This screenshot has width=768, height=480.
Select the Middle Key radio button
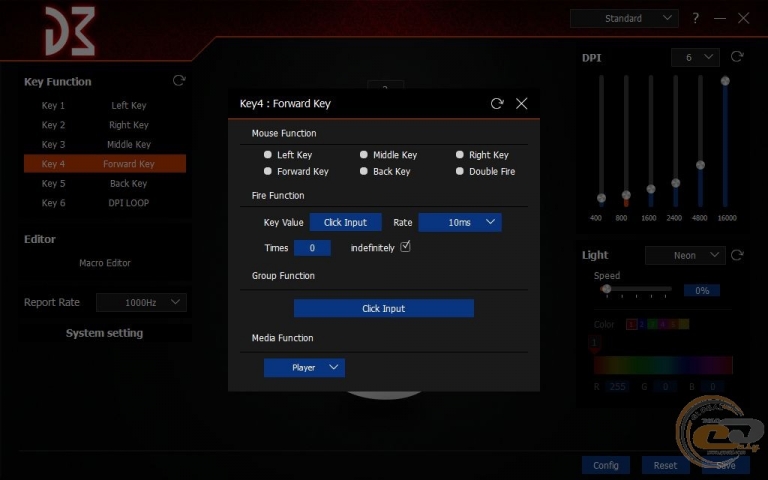(x=363, y=155)
